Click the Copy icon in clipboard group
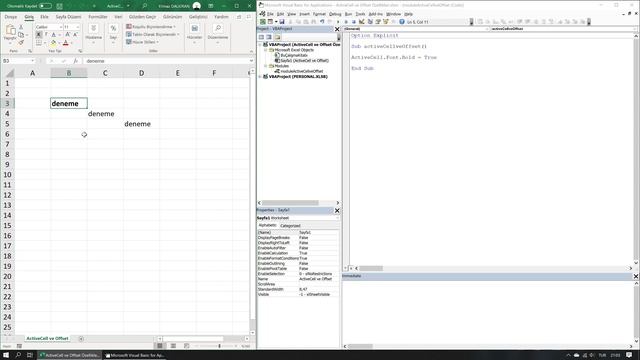 click(x=21, y=35)
